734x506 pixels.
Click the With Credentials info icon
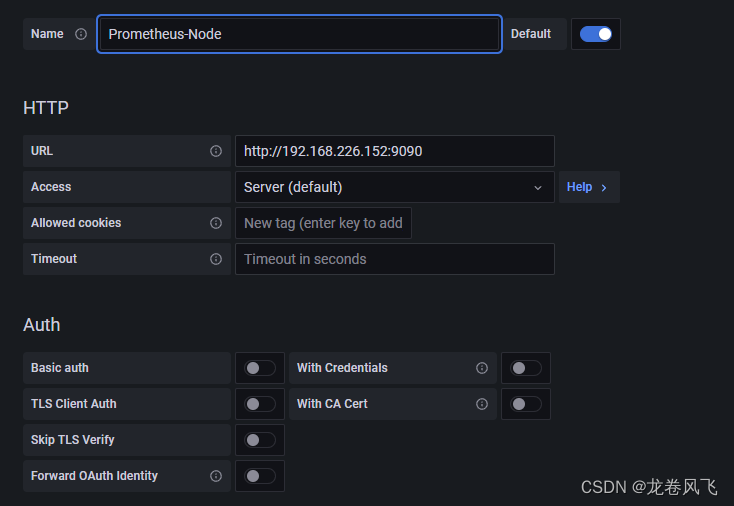(482, 368)
